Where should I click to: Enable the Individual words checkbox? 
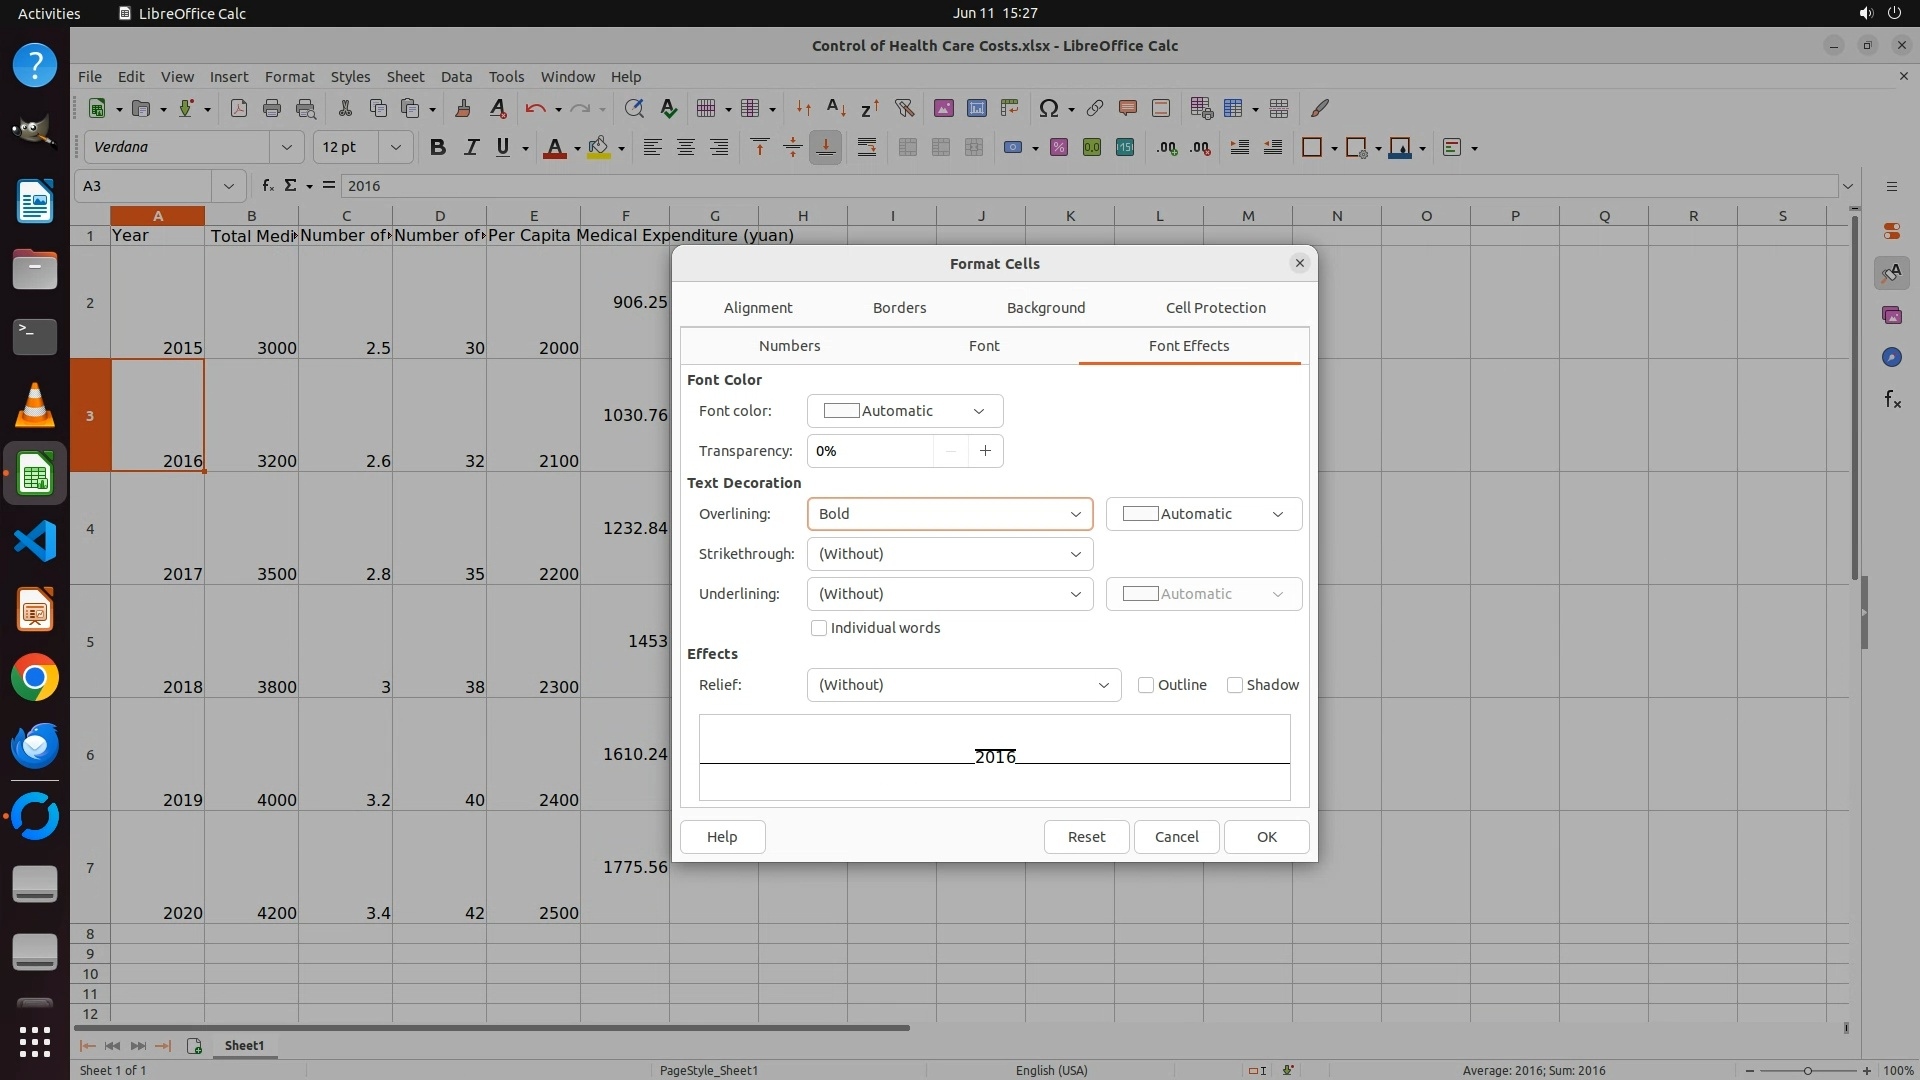(819, 628)
